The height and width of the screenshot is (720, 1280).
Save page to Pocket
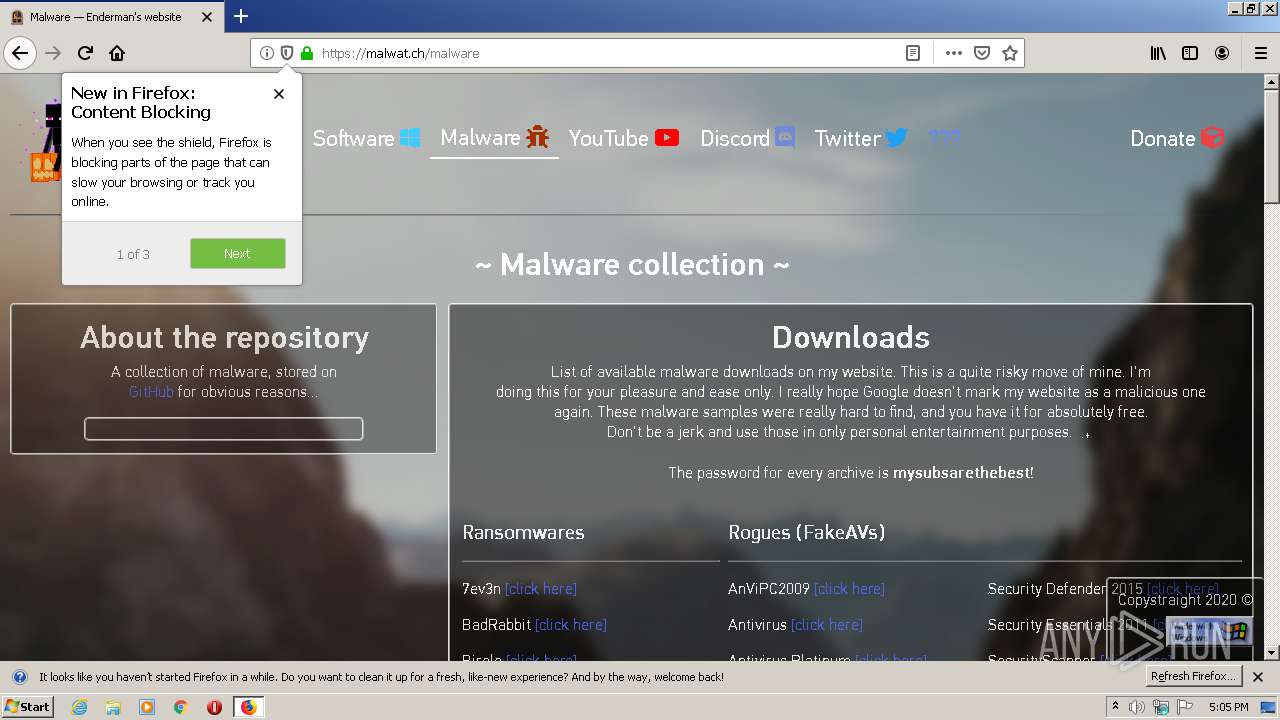(x=982, y=53)
